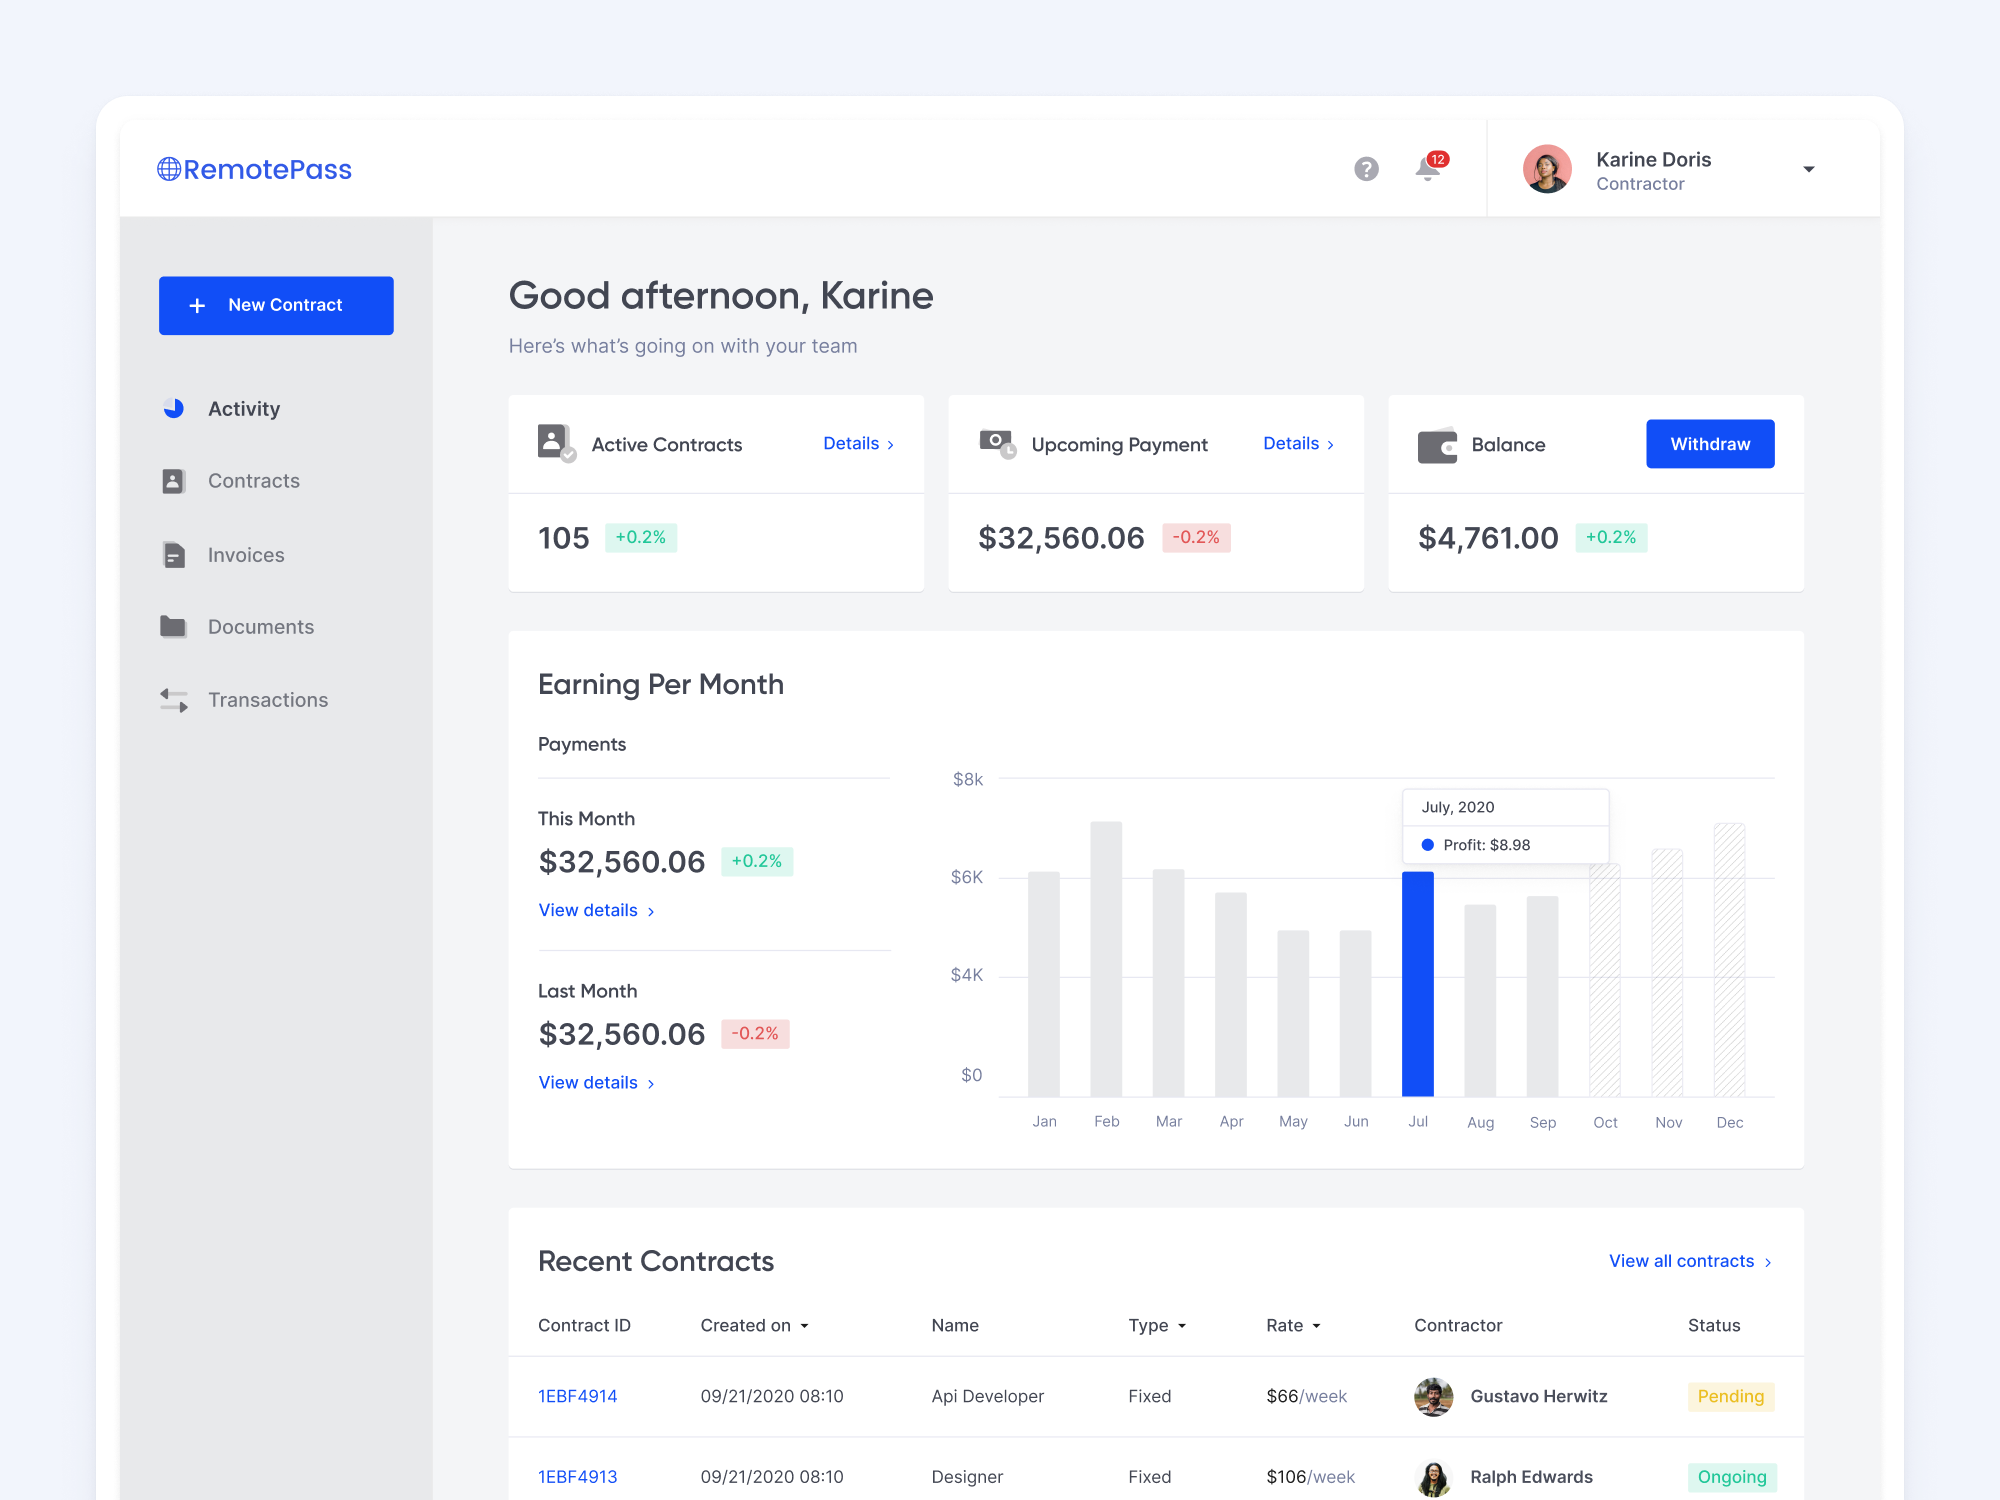Click the help question mark icon

[x=1366, y=169]
